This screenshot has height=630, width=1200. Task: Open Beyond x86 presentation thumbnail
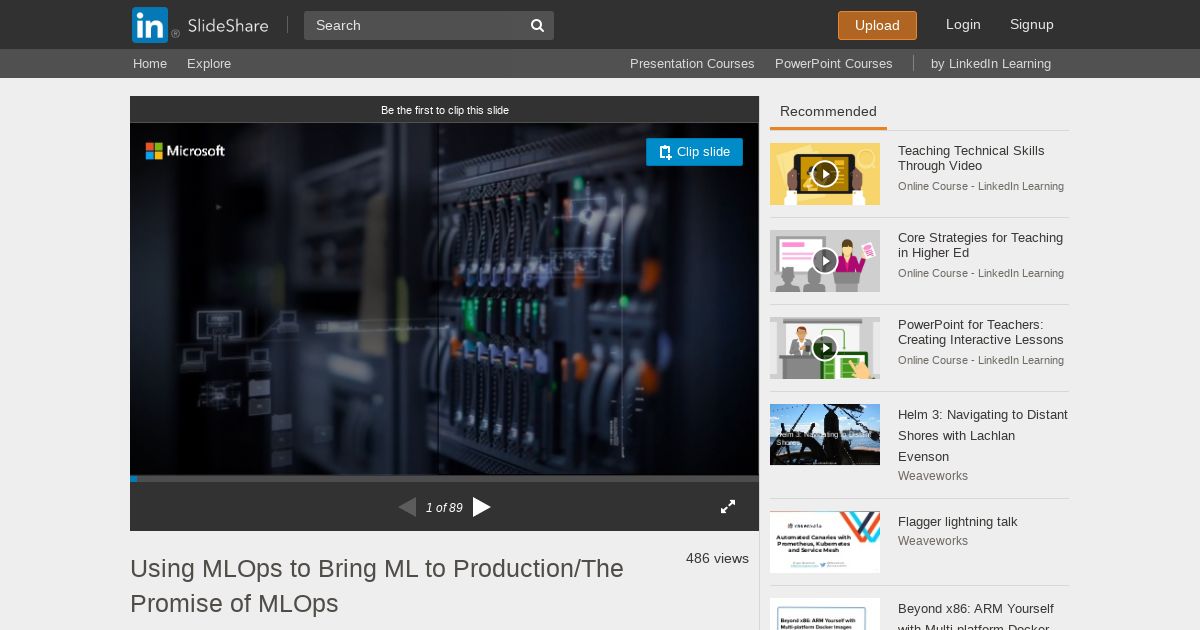(825, 614)
